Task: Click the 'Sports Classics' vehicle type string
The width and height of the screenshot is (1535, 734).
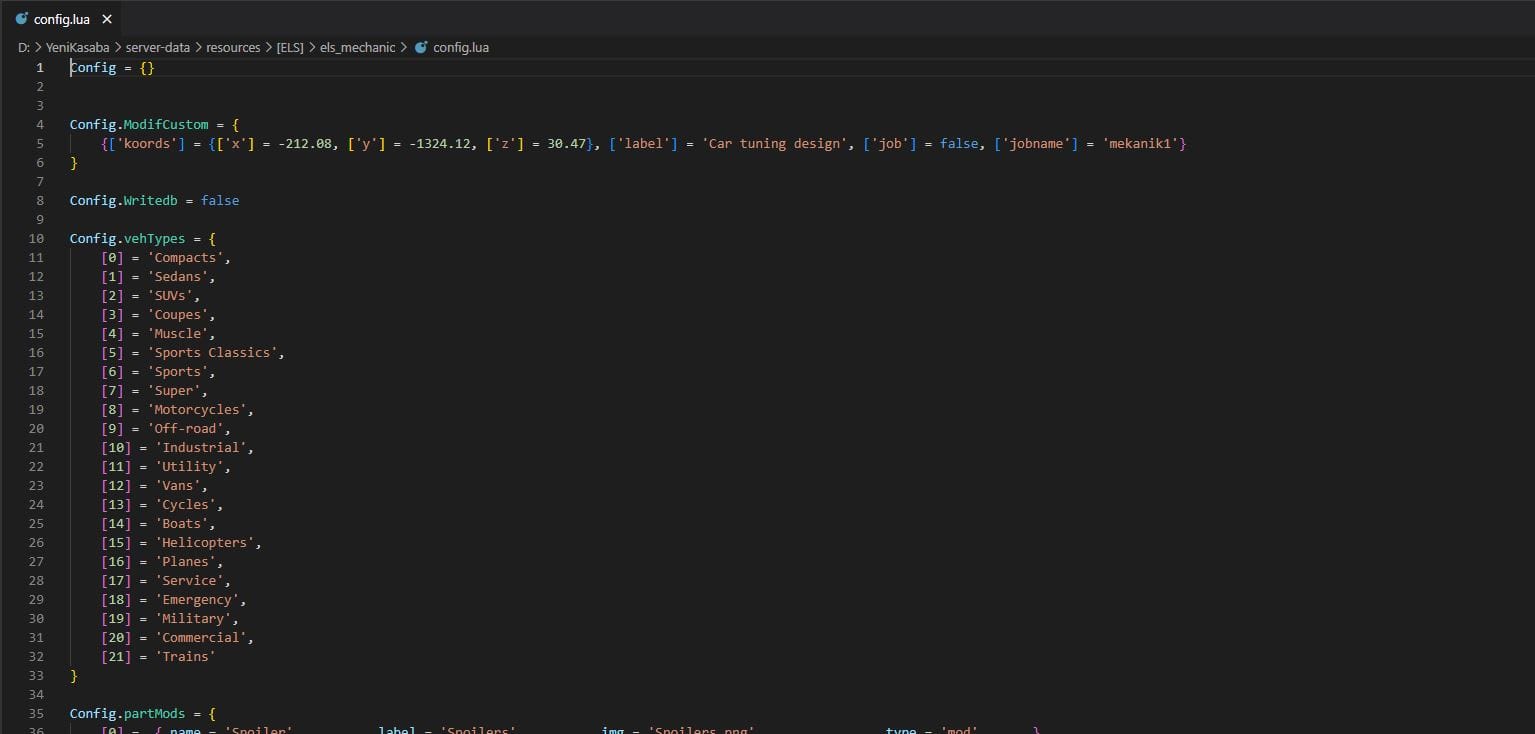Action: coord(215,353)
